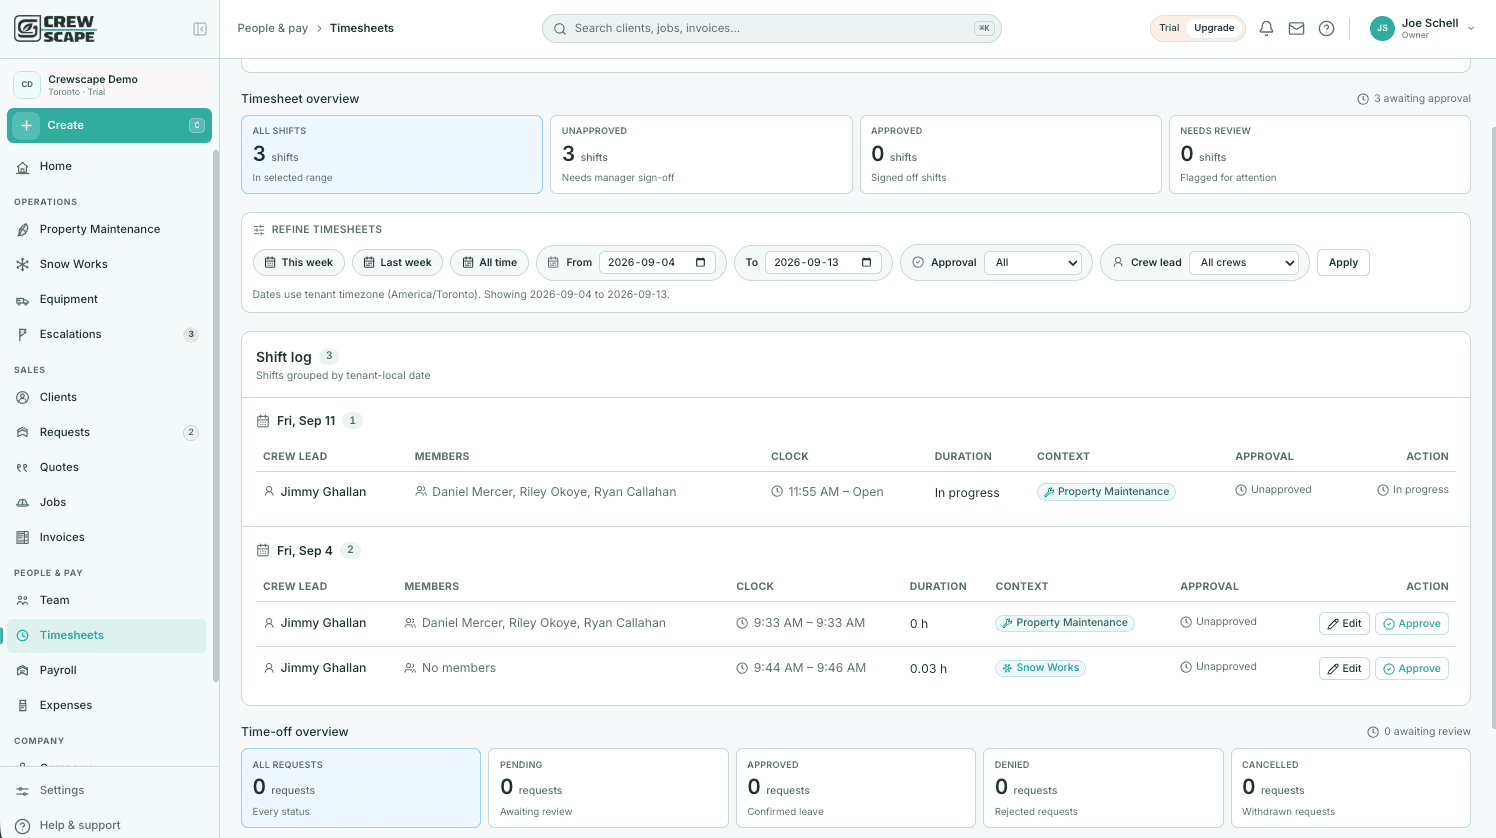Filter timesheets to Last week
1496x838 pixels.
[398, 263]
